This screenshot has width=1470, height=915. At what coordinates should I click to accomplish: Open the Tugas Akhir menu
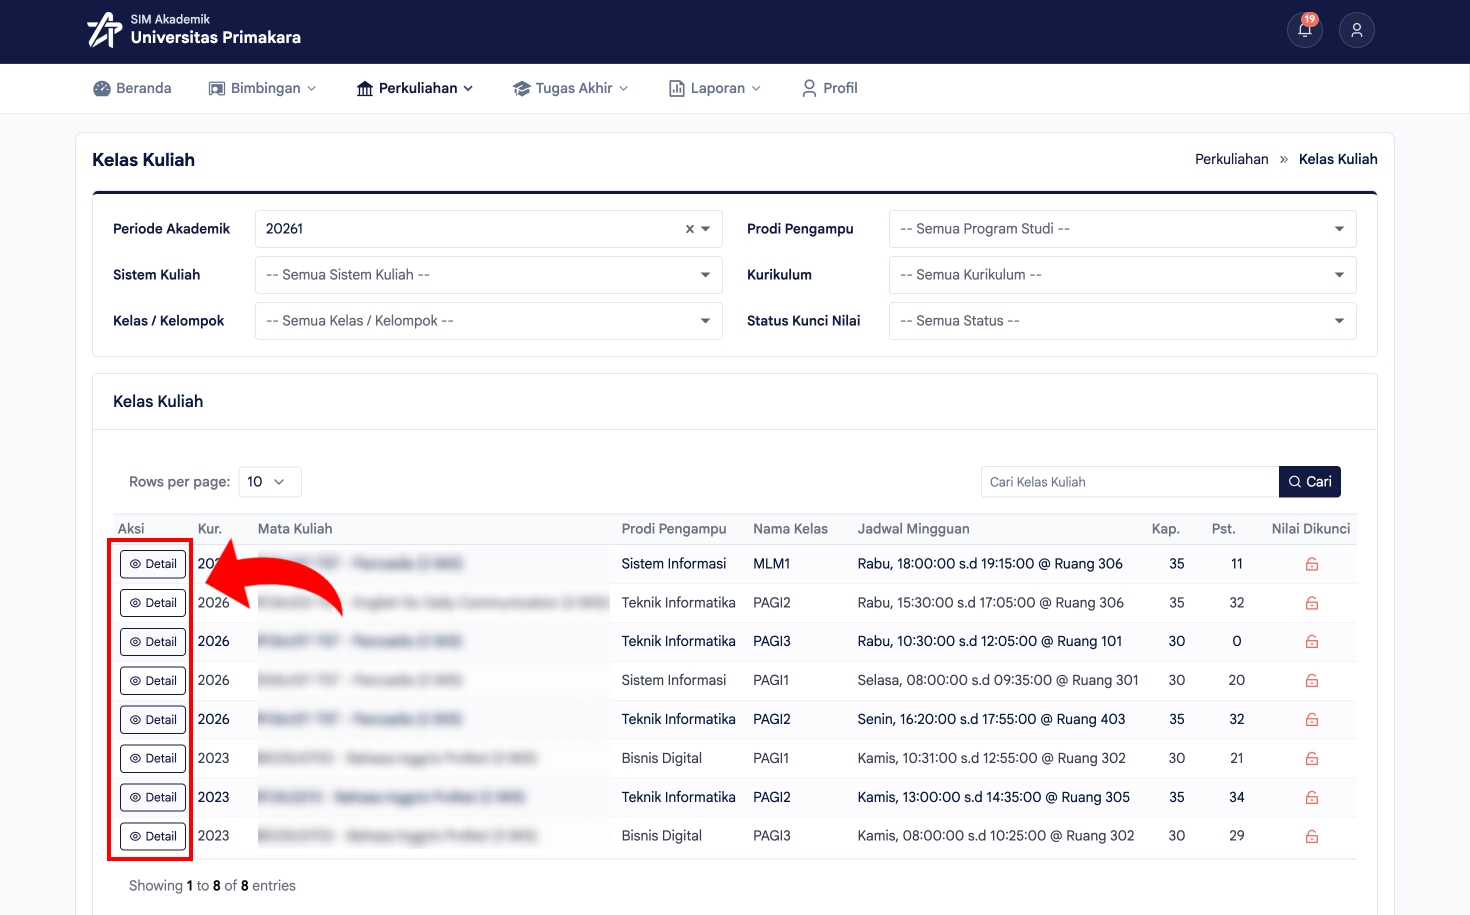tap(571, 88)
